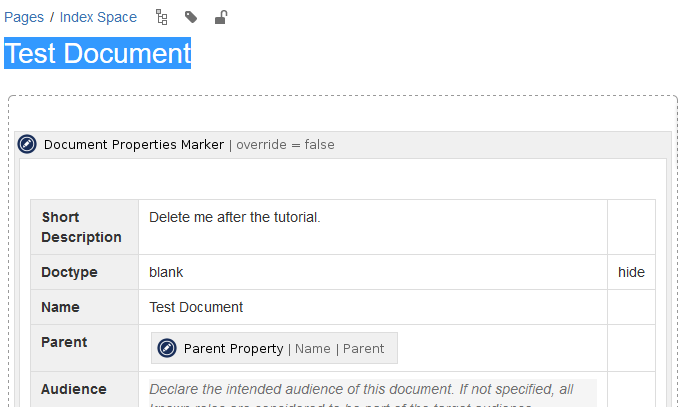Open the Pages breadcrumb link

[24, 17]
